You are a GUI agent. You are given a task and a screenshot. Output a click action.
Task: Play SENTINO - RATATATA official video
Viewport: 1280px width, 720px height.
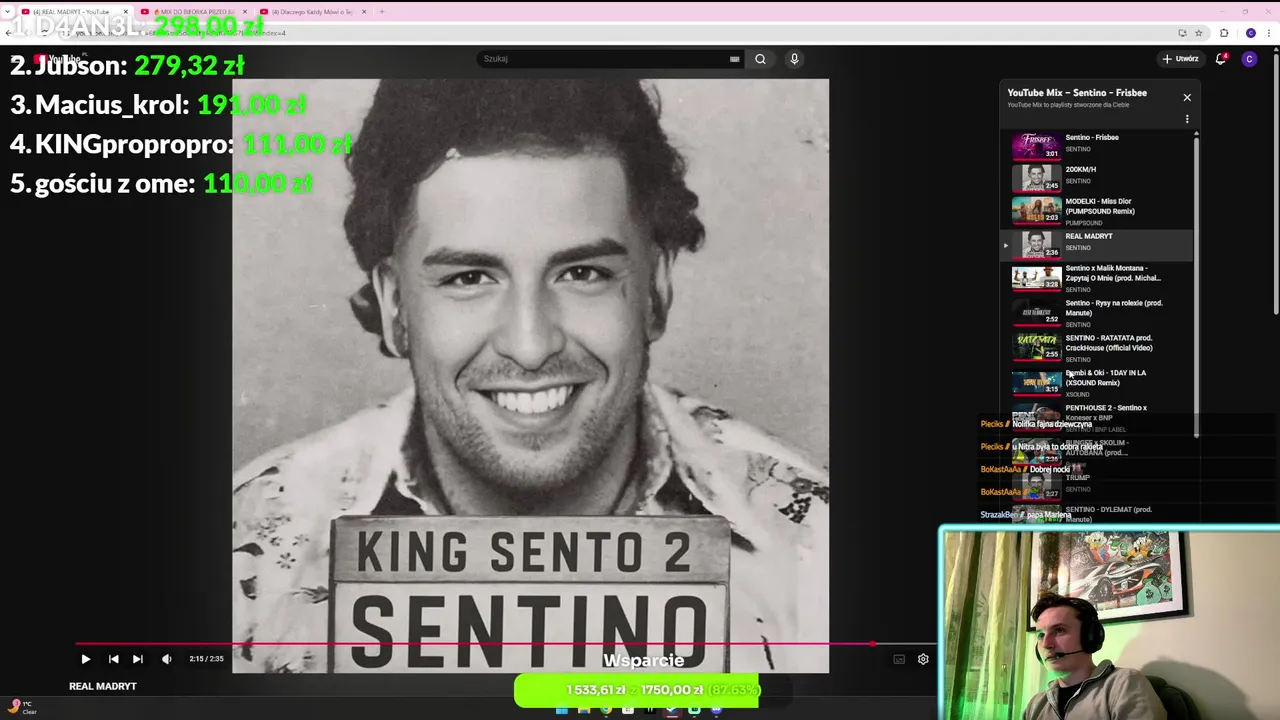point(1097,349)
